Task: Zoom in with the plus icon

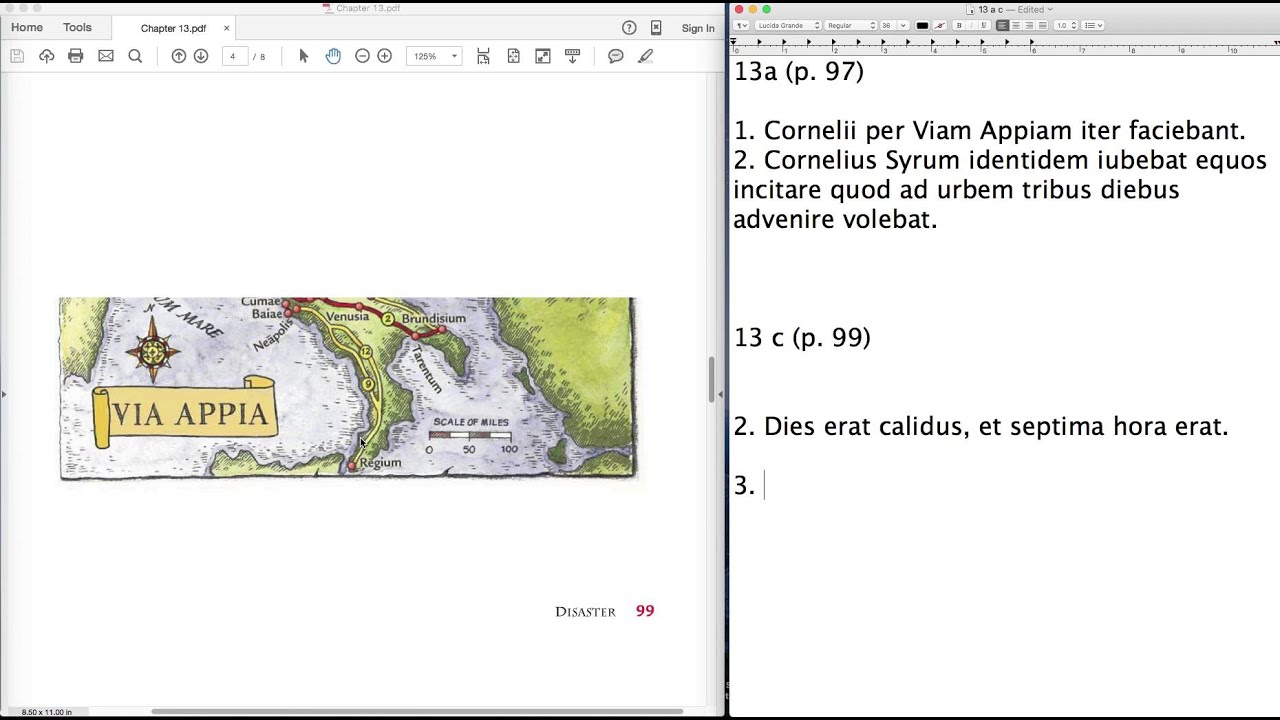Action: [385, 56]
